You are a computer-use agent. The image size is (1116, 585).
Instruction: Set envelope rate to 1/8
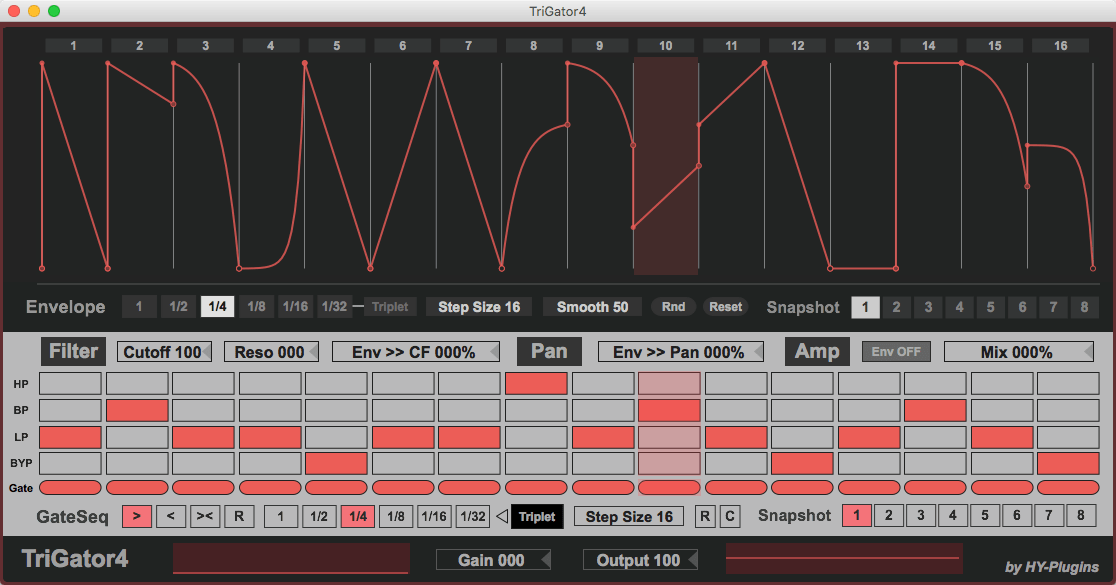point(257,307)
